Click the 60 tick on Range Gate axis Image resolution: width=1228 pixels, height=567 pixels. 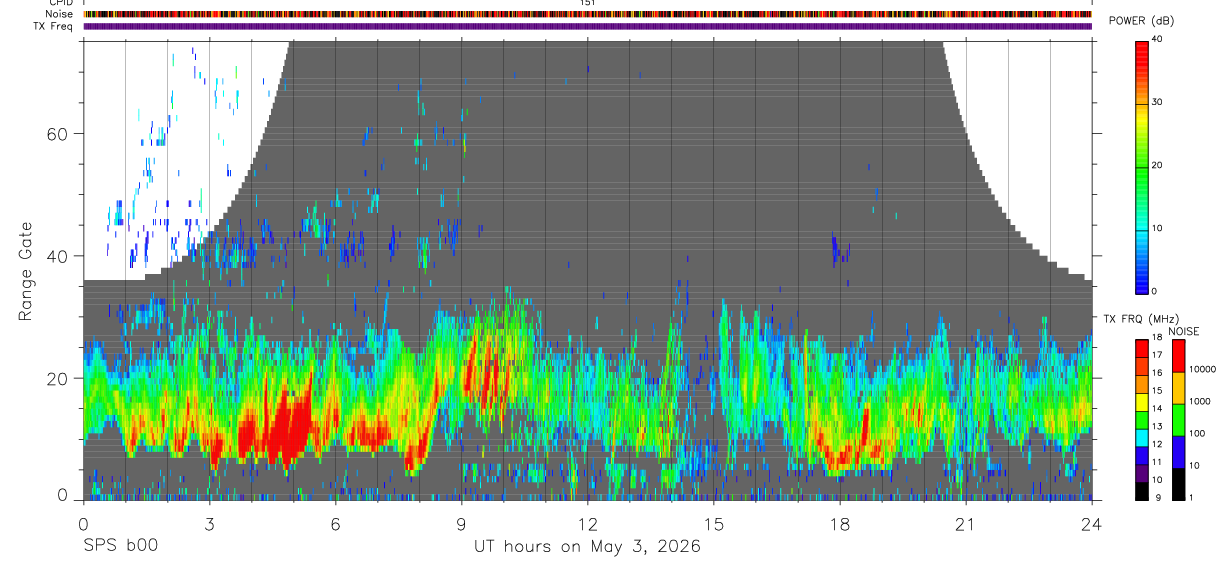point(60,133)
